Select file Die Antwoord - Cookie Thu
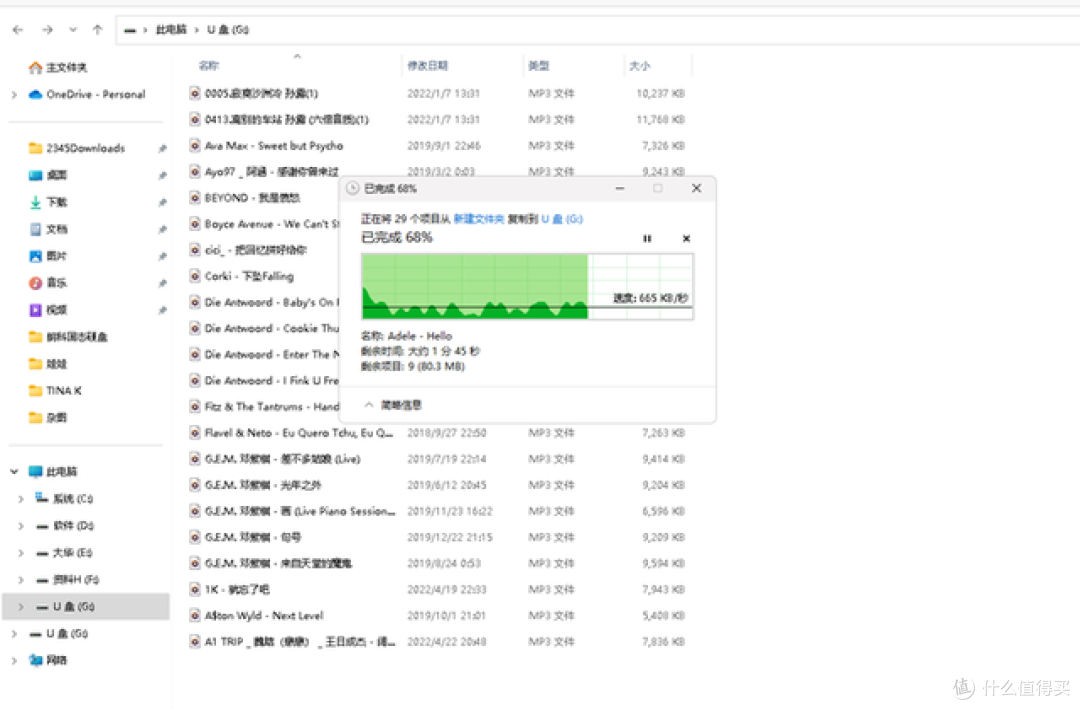Viewport: 1080px width, 710px height. click(271, 328)
